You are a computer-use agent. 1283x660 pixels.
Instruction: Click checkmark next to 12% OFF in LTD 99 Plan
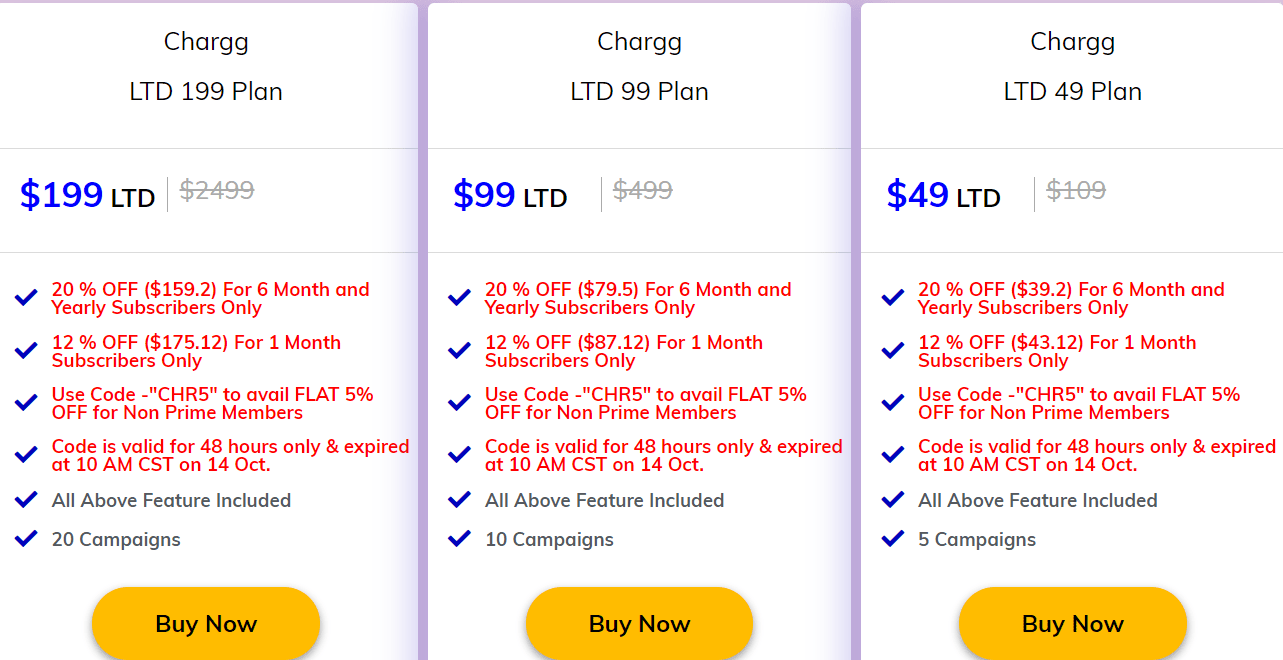pyautogui.click(x=459, y=349)
